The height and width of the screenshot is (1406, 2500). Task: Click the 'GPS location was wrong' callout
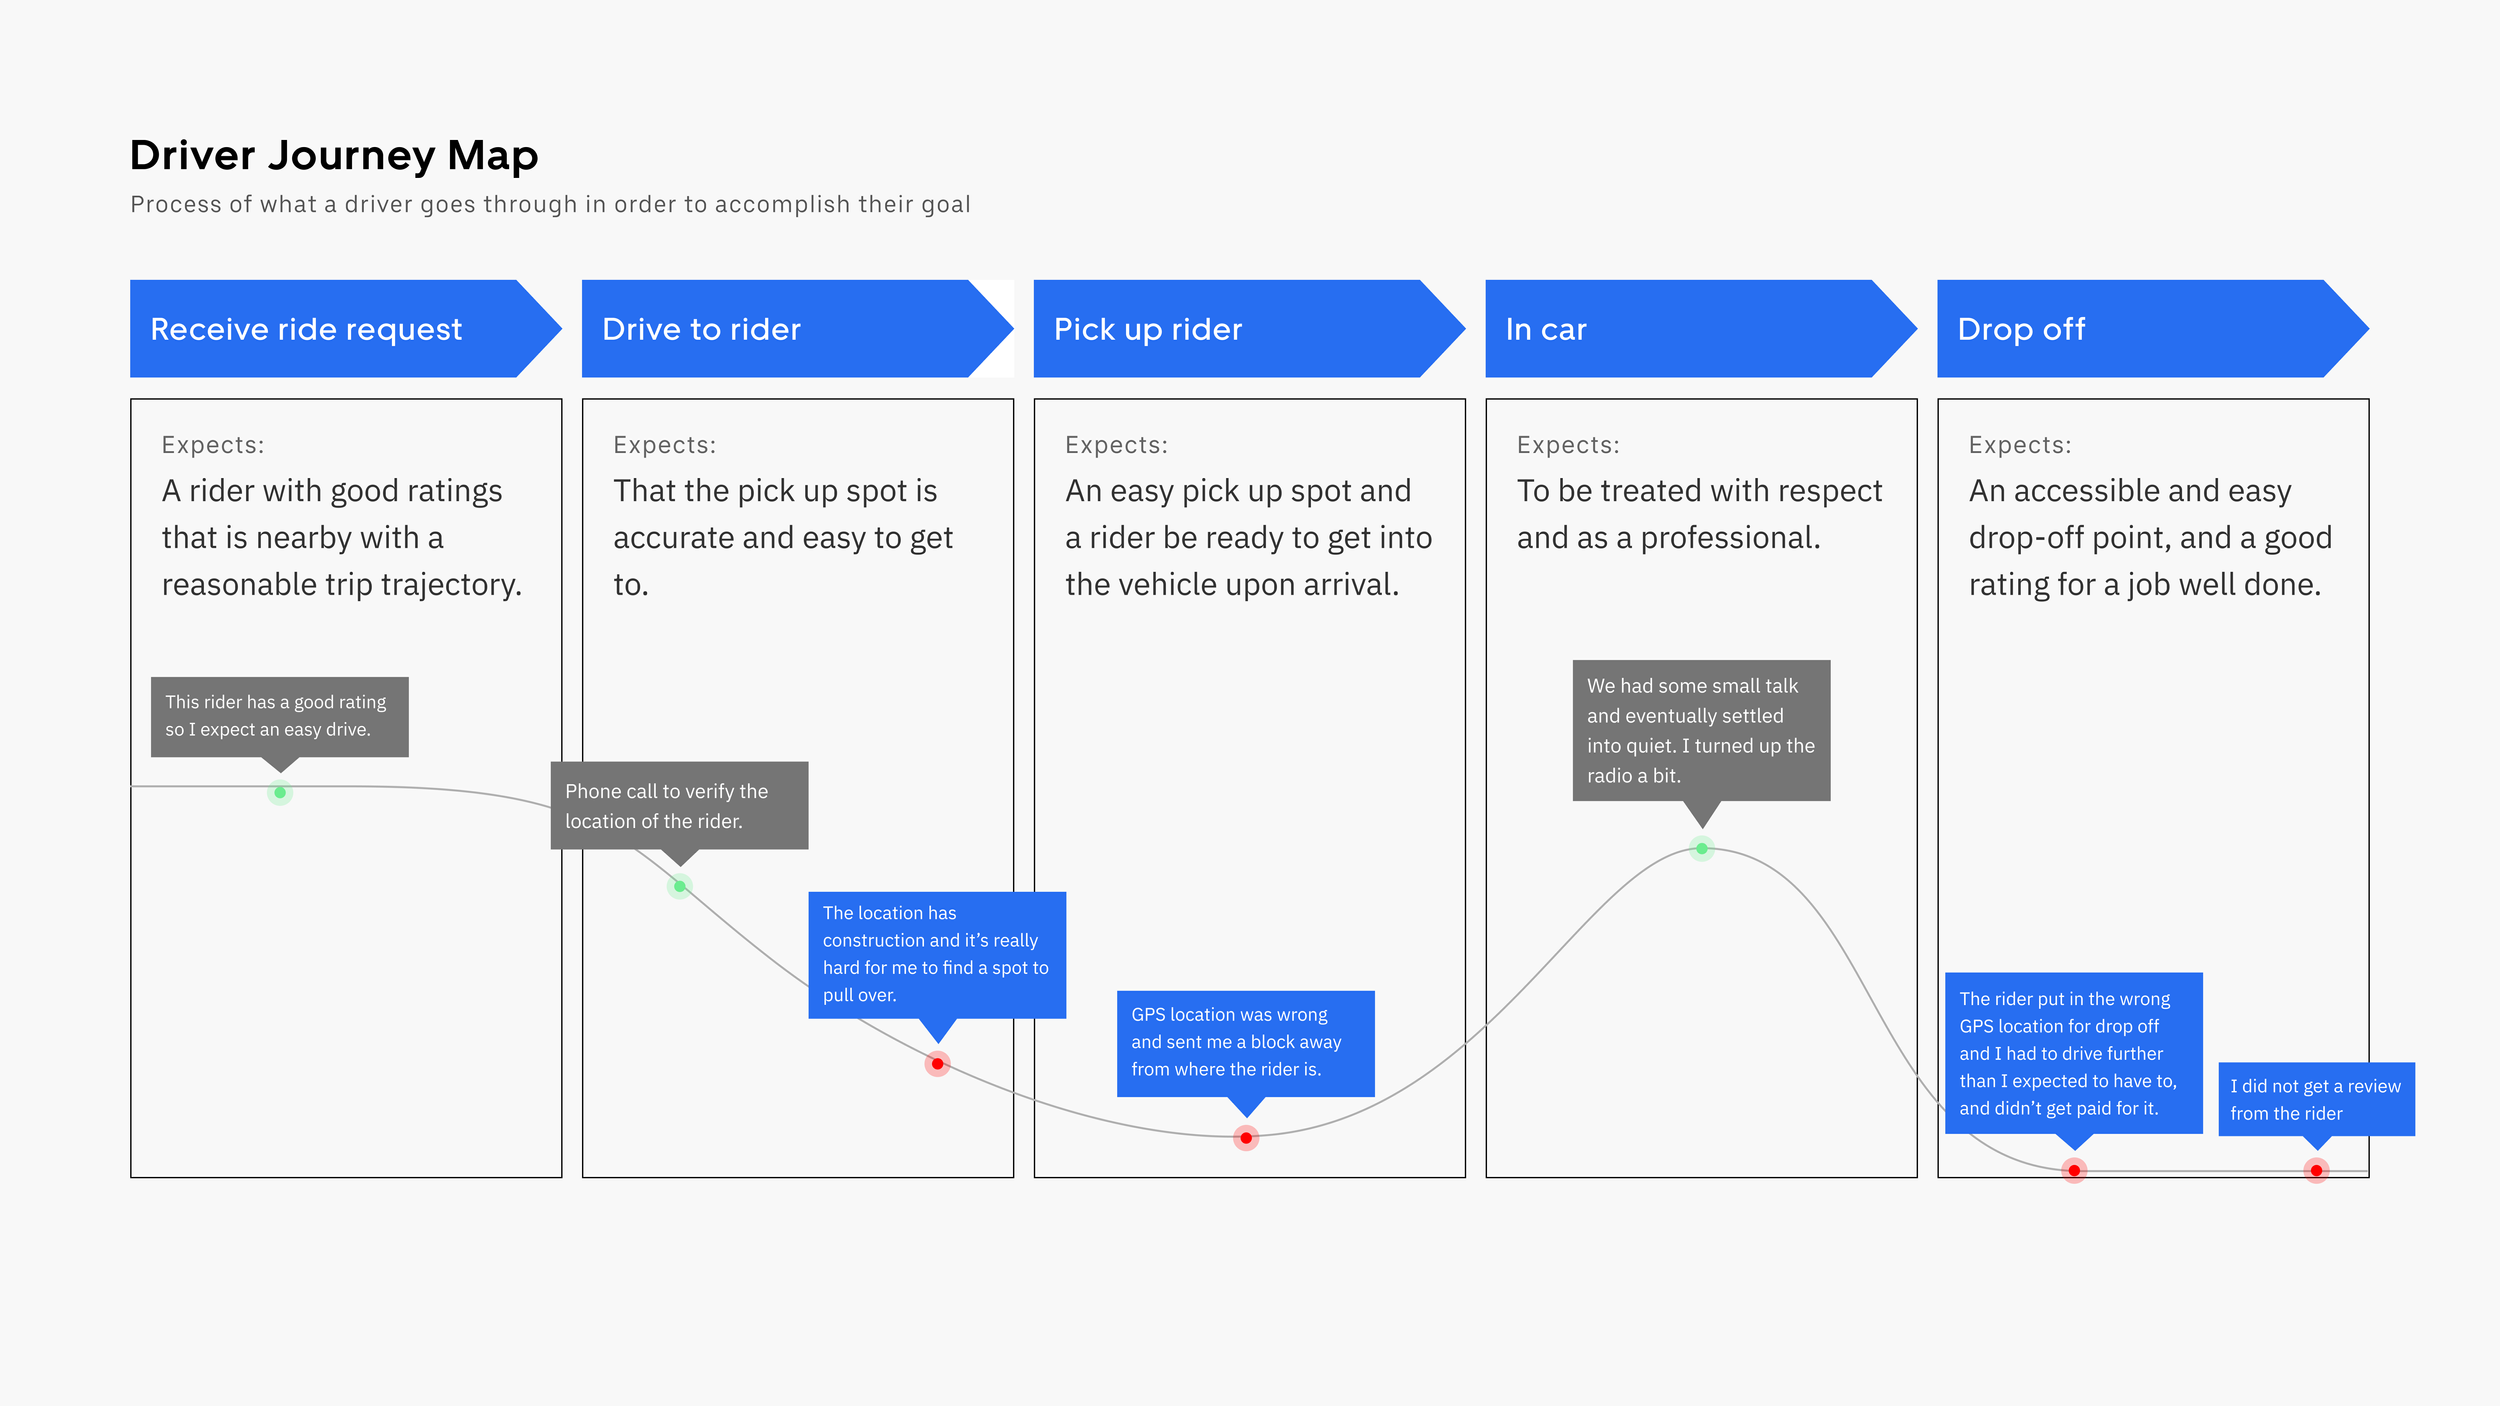click(1245, 1042)
